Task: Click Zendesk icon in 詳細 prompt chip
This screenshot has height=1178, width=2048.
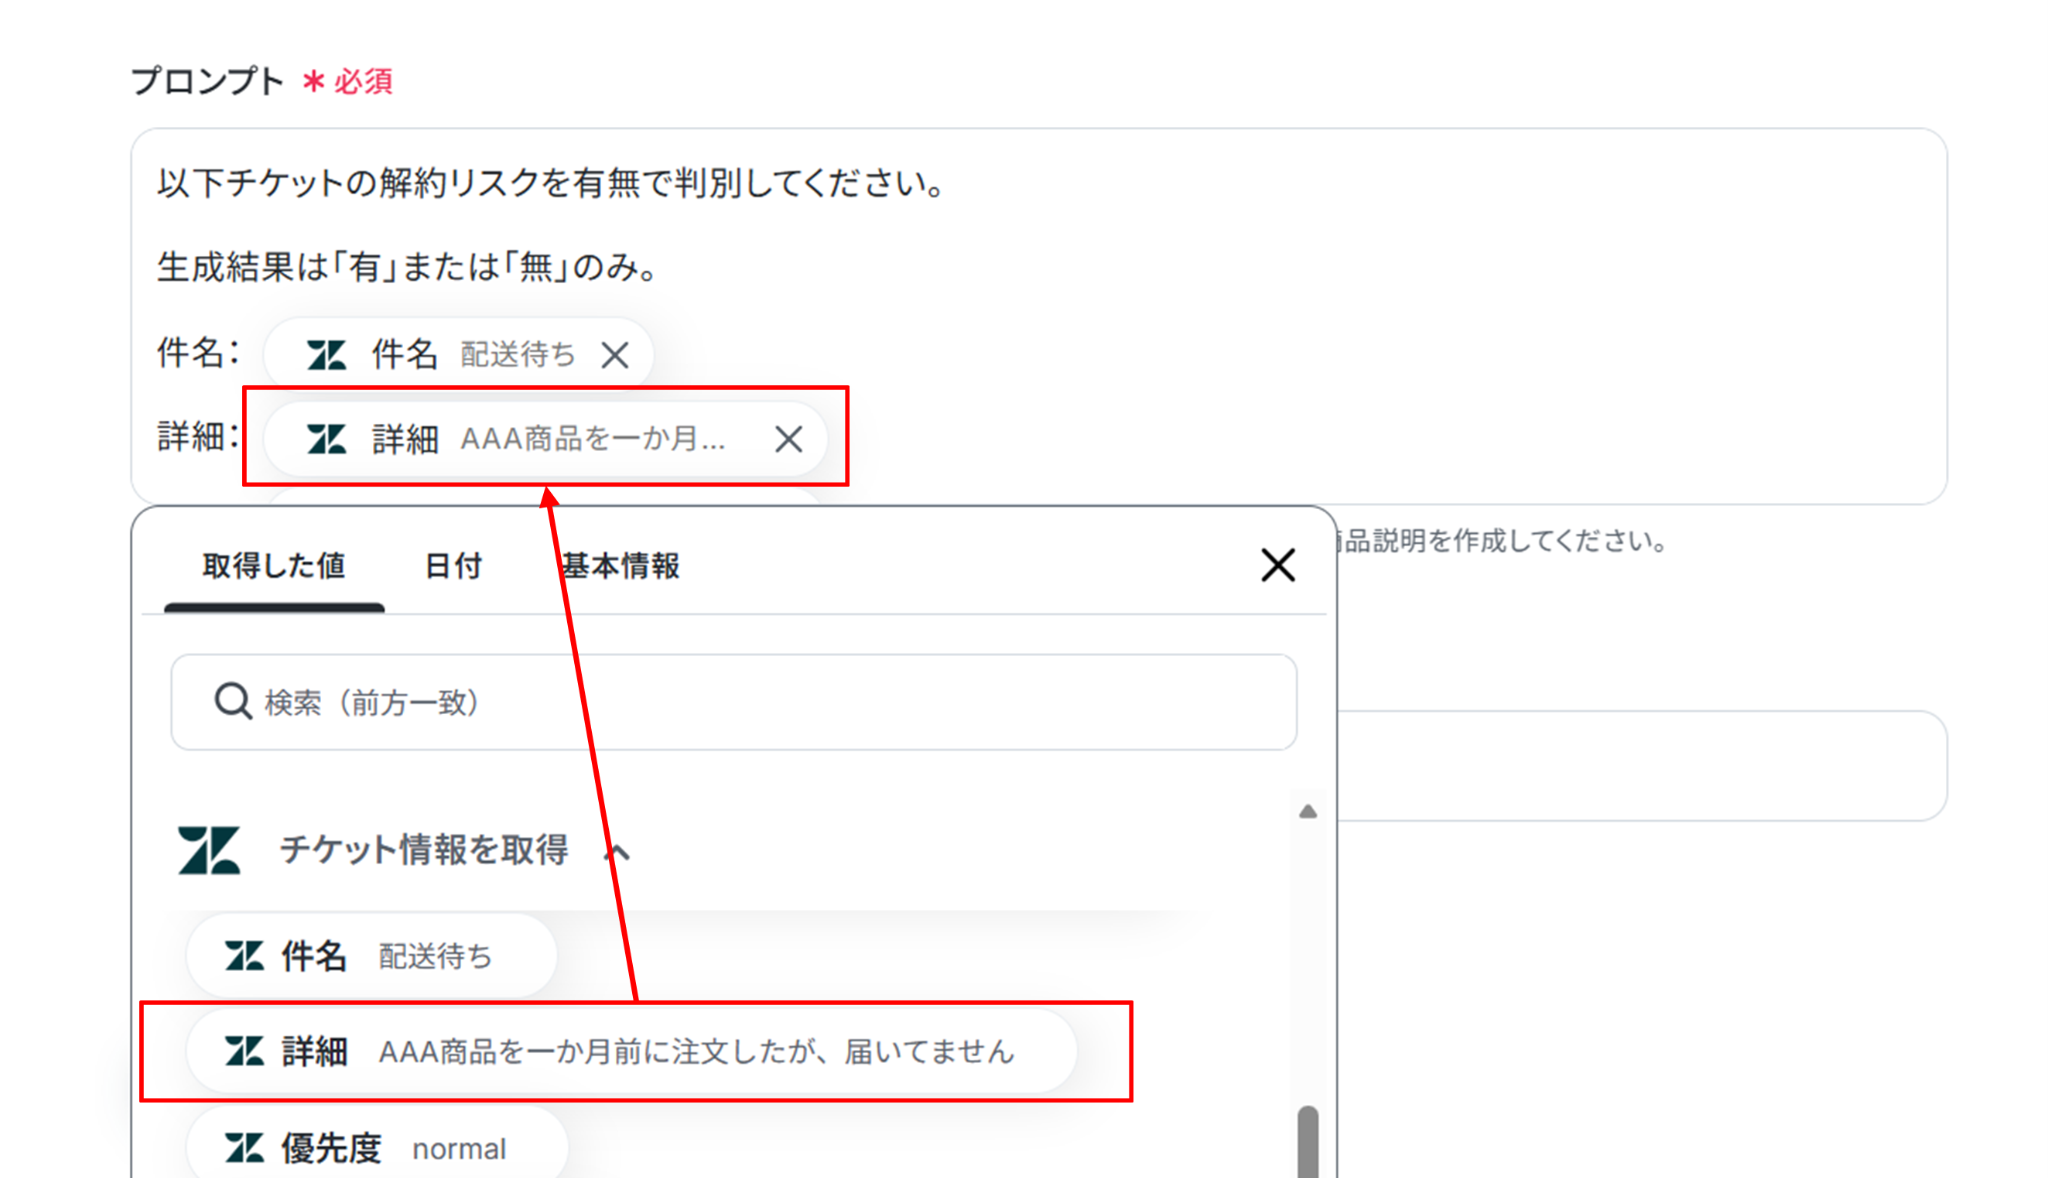Action: 326,439
